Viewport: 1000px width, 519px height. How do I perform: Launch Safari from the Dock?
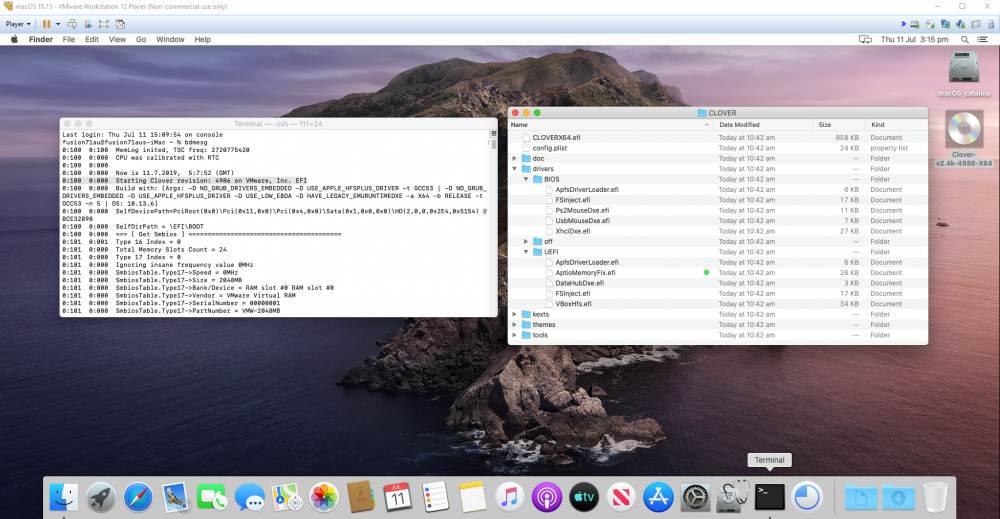pyautogui.click(x=138, y=497)
